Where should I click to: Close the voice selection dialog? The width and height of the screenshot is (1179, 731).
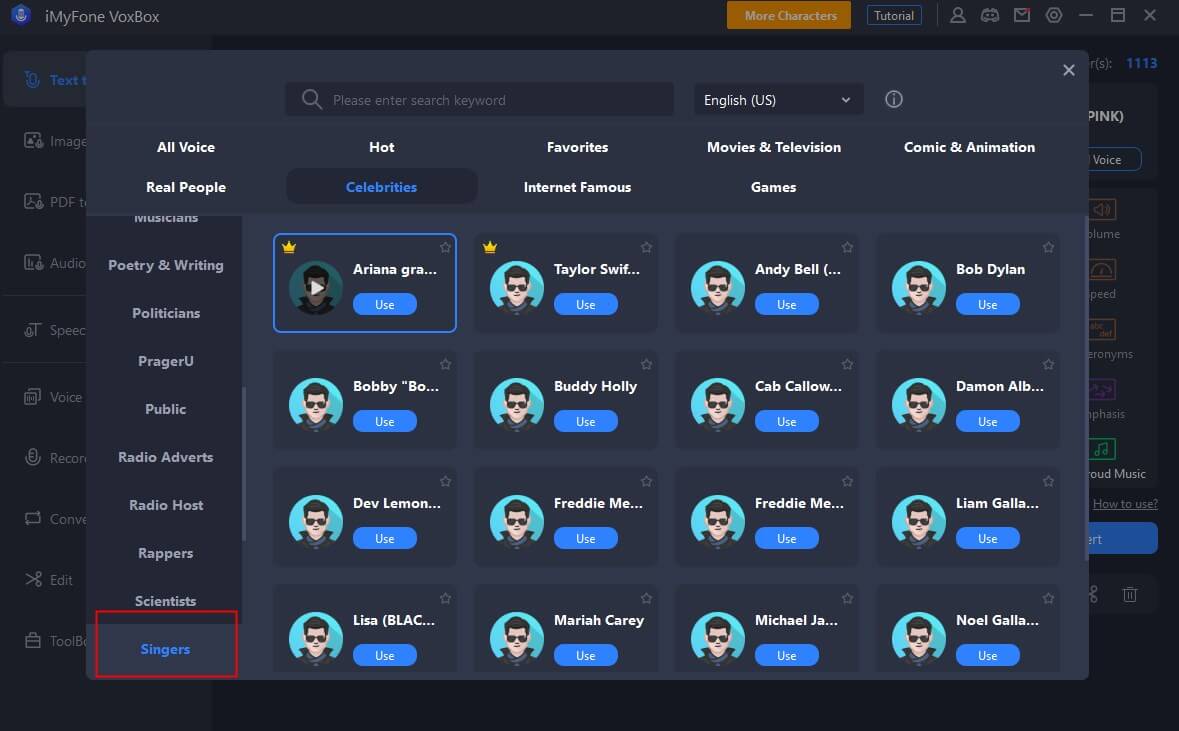pyautogui.click(x=1068, y=70)
